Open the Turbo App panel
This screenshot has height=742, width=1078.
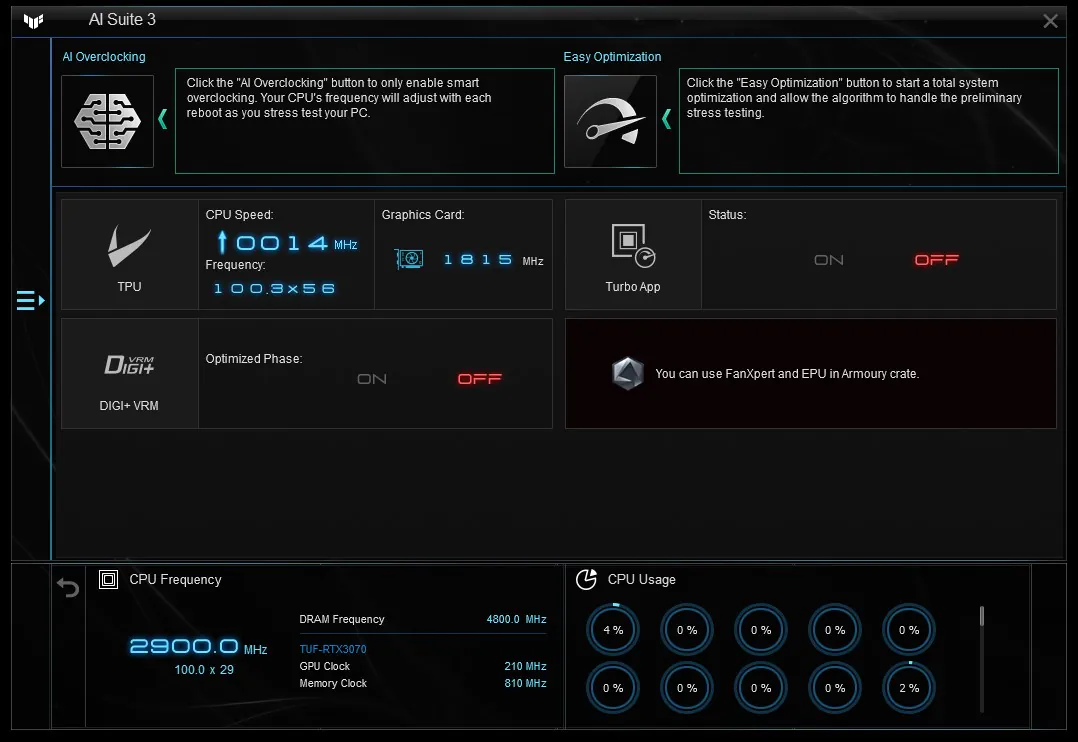tap(632, 254)
